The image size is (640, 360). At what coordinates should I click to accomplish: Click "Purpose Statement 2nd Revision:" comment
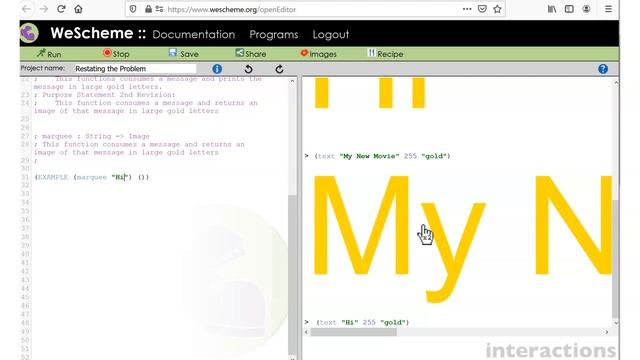[104, 95]
